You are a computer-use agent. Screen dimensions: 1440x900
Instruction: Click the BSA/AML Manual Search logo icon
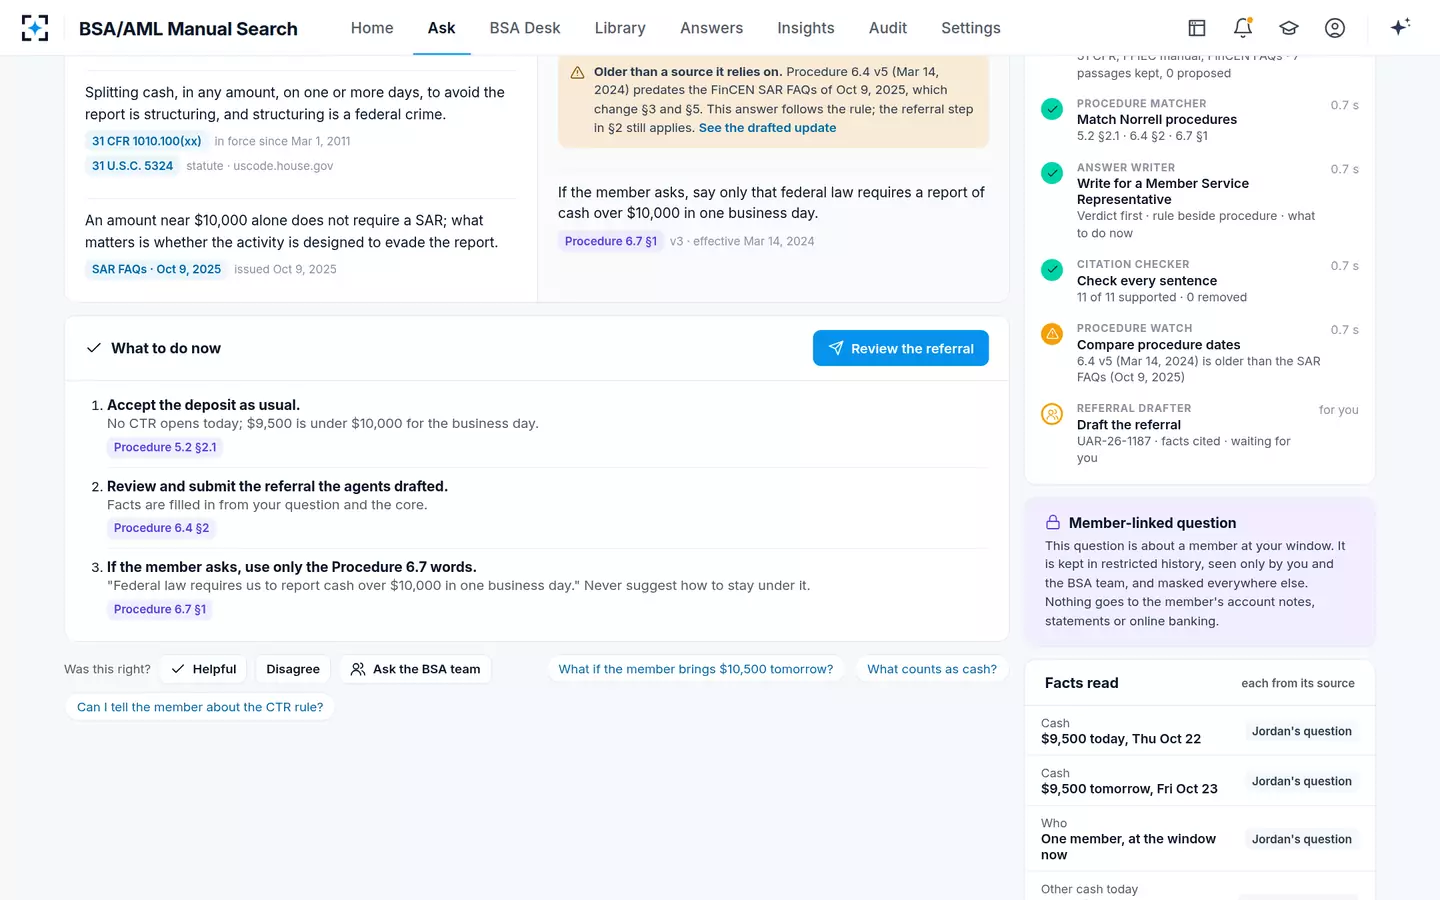pyautogui.click(x=35, y=28)
